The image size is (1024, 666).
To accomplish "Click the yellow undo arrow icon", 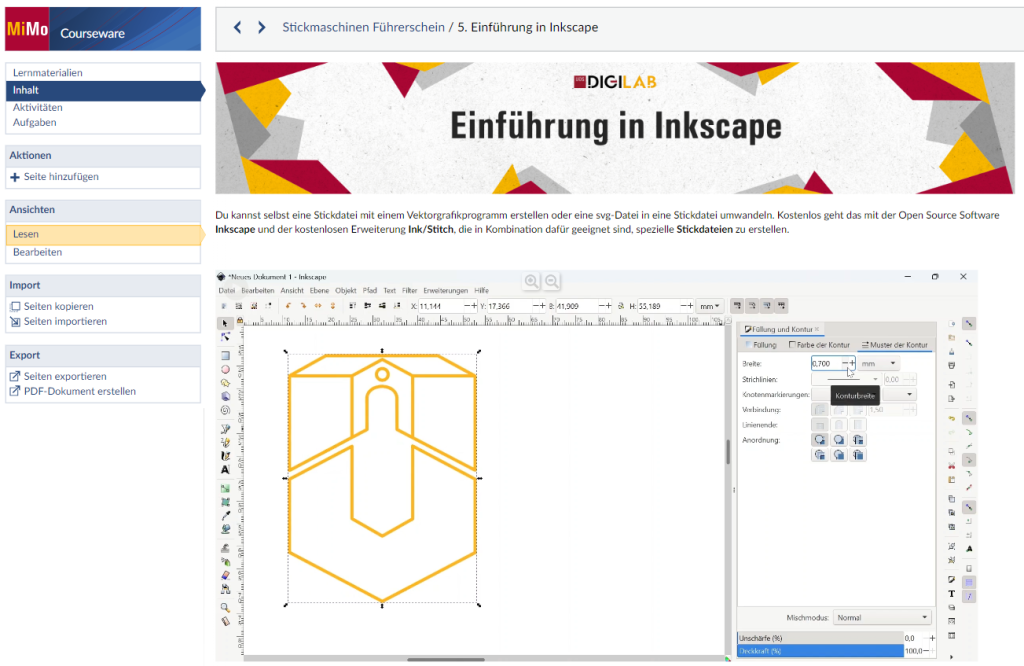I will pos(952,418).
